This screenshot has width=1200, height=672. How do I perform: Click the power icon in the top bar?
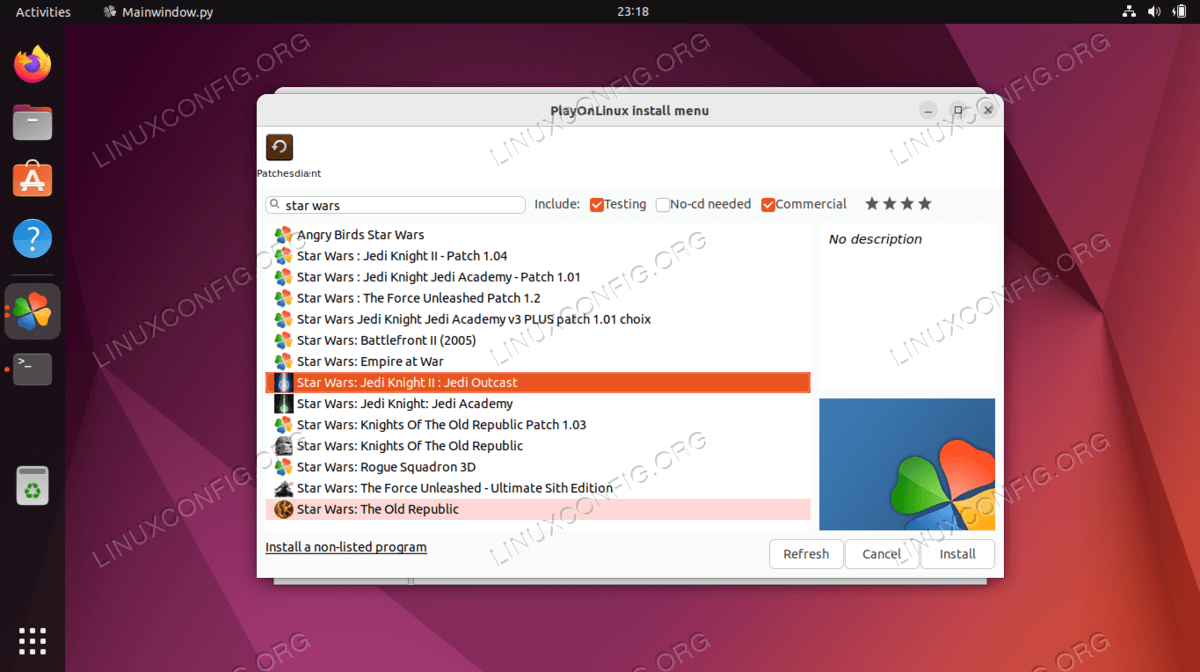[1180, 12]
